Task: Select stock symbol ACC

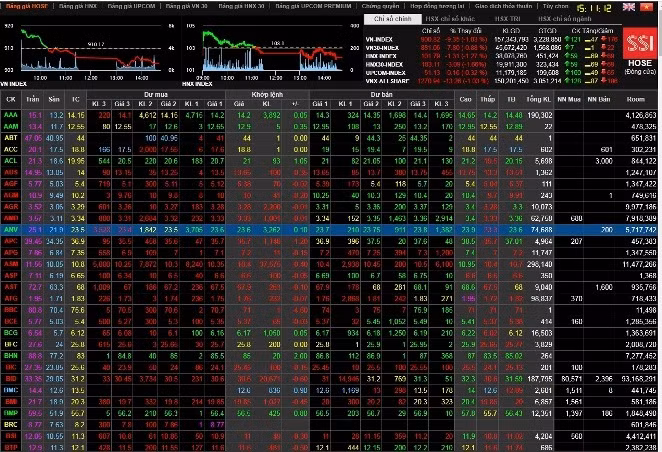Action: (11, 149)
